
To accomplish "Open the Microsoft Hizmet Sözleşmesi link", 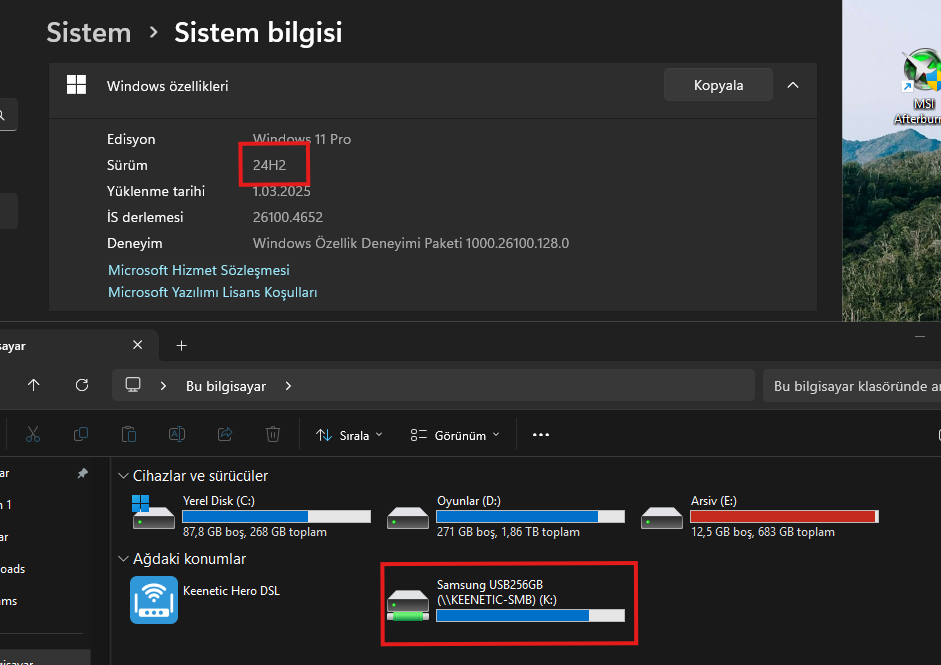I will point(199,270).
